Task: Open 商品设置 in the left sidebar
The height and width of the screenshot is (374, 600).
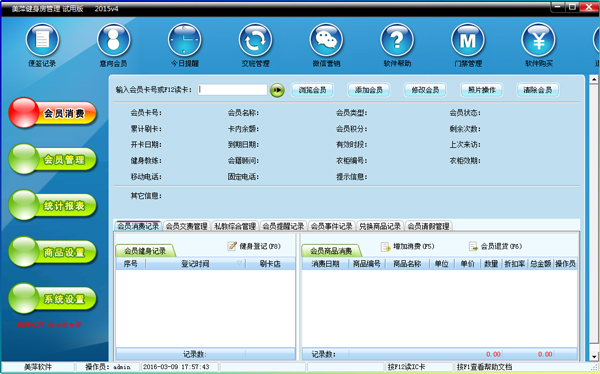Action: pos(52,252)
